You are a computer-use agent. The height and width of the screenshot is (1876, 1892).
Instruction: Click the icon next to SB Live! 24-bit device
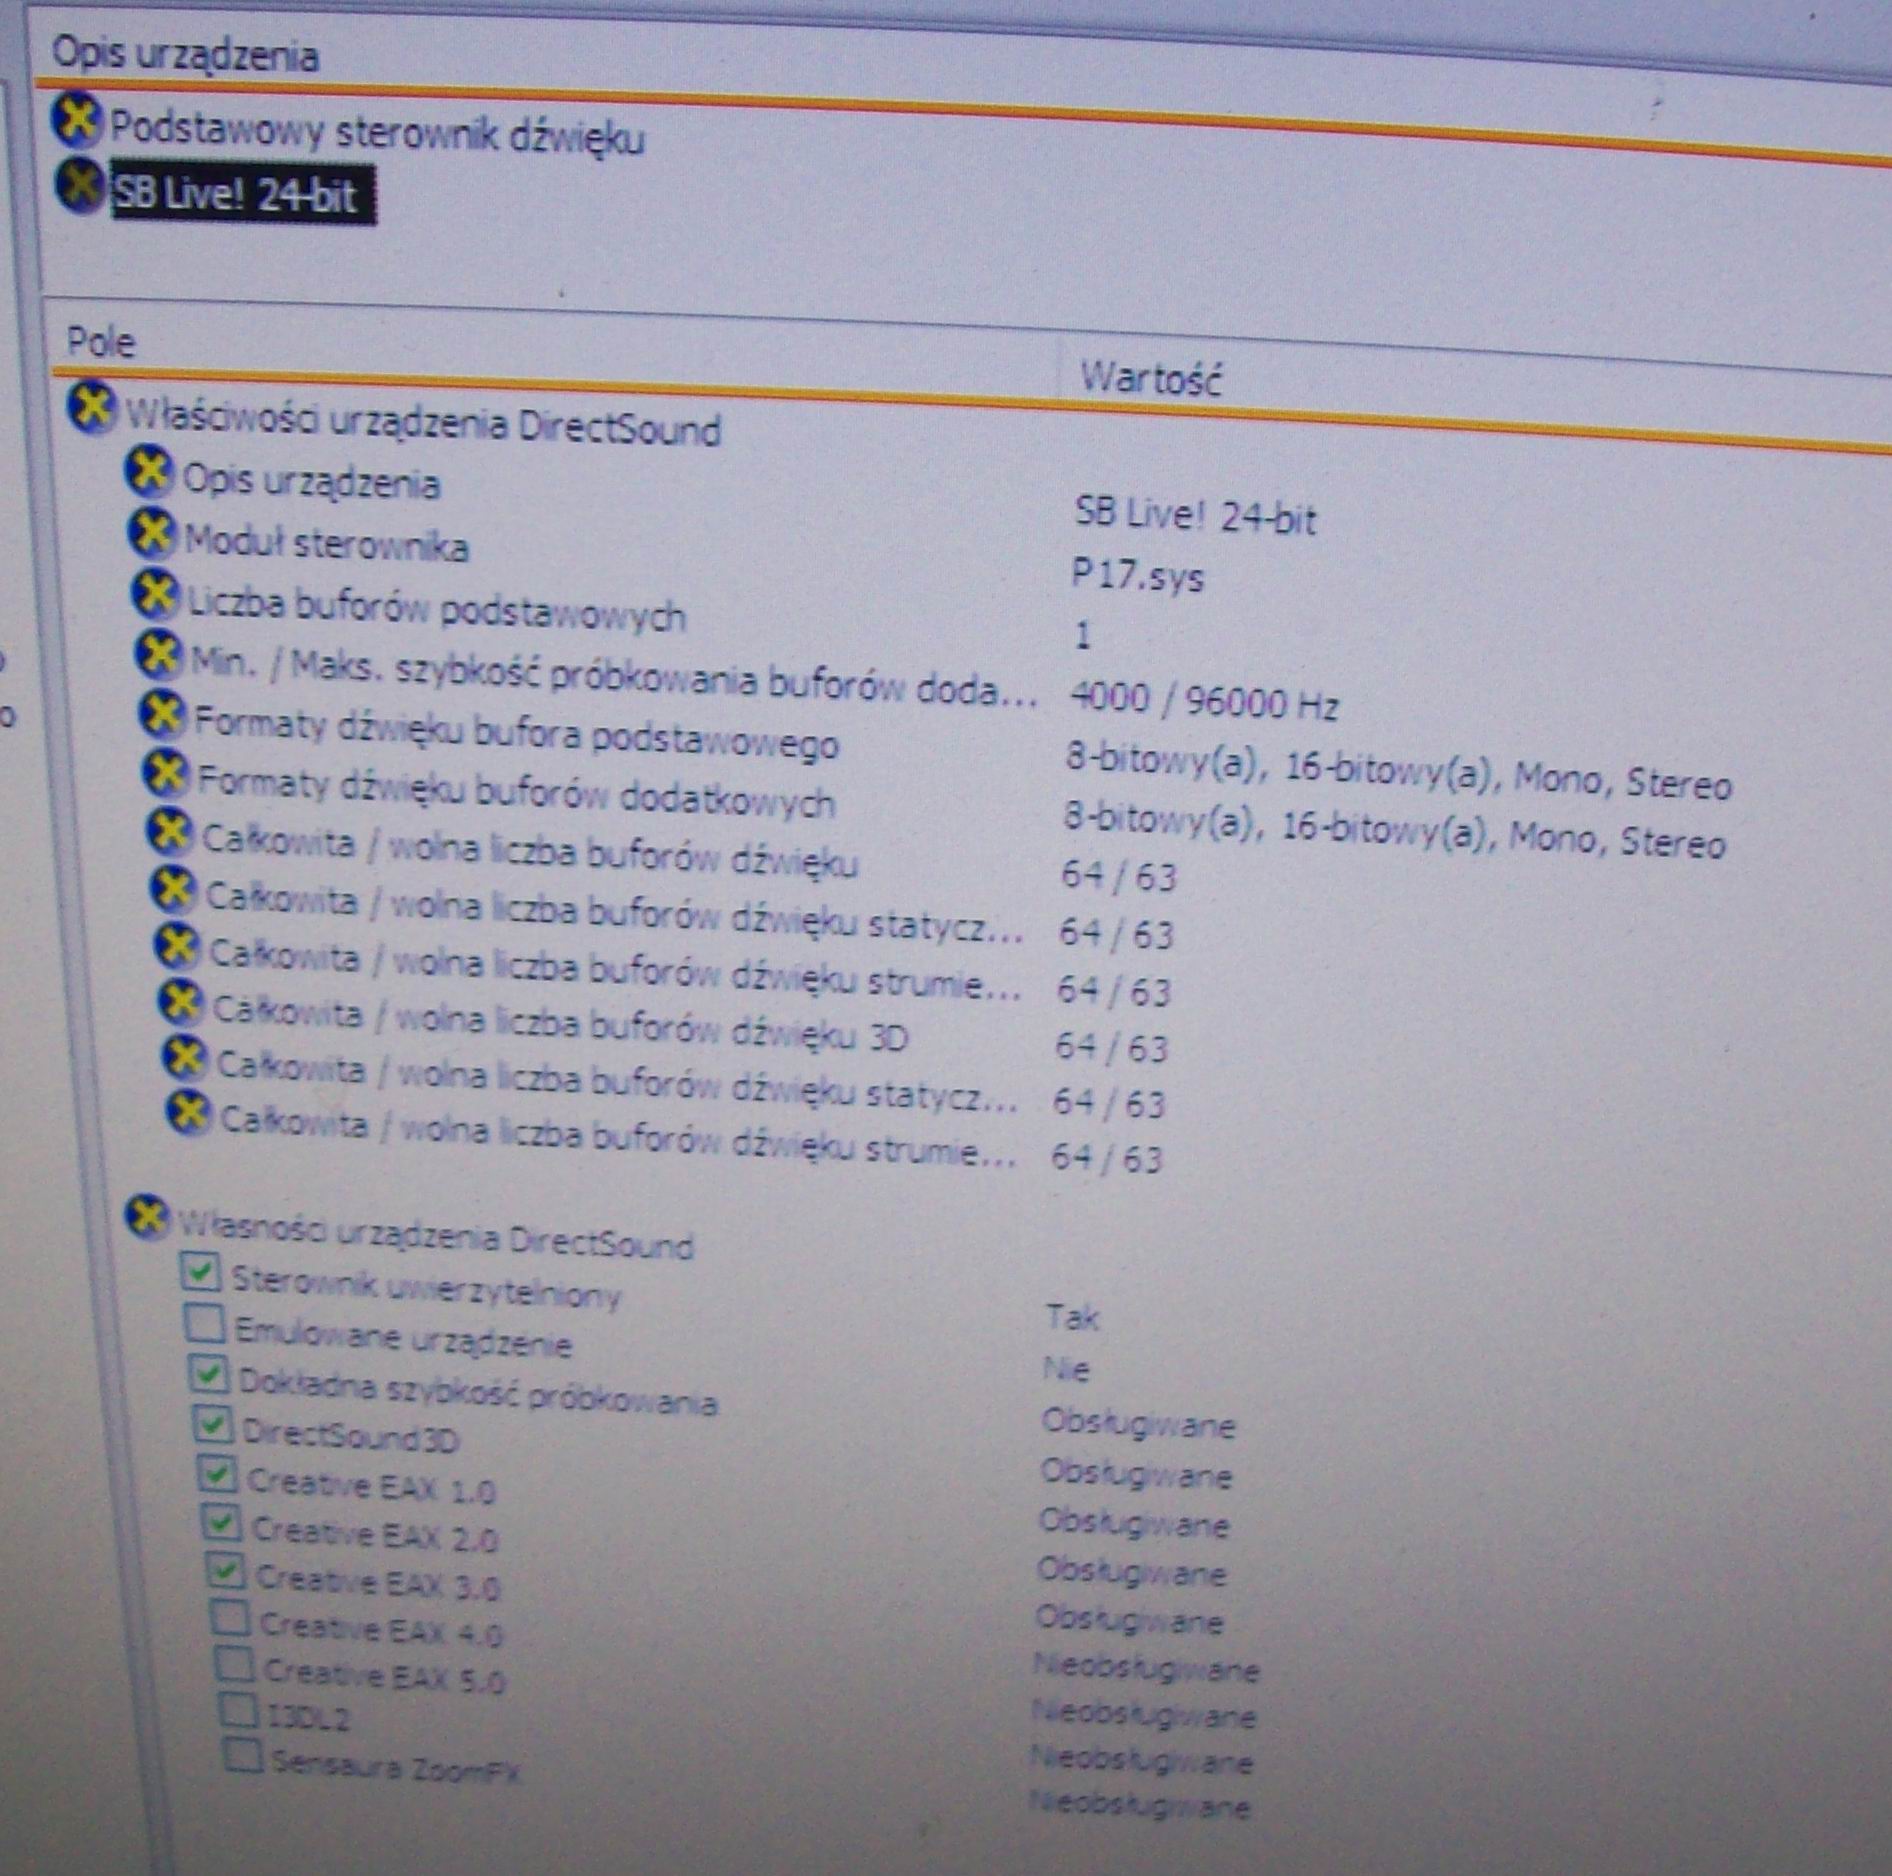click(81, 185)
